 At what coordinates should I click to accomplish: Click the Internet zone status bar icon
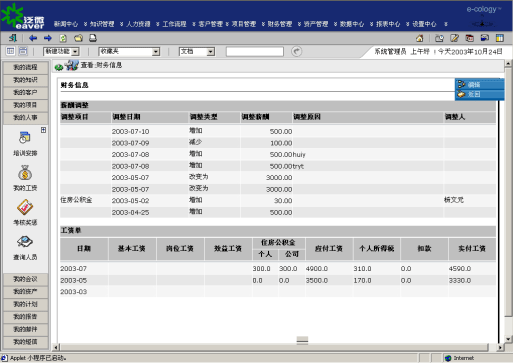click(448, 358)
